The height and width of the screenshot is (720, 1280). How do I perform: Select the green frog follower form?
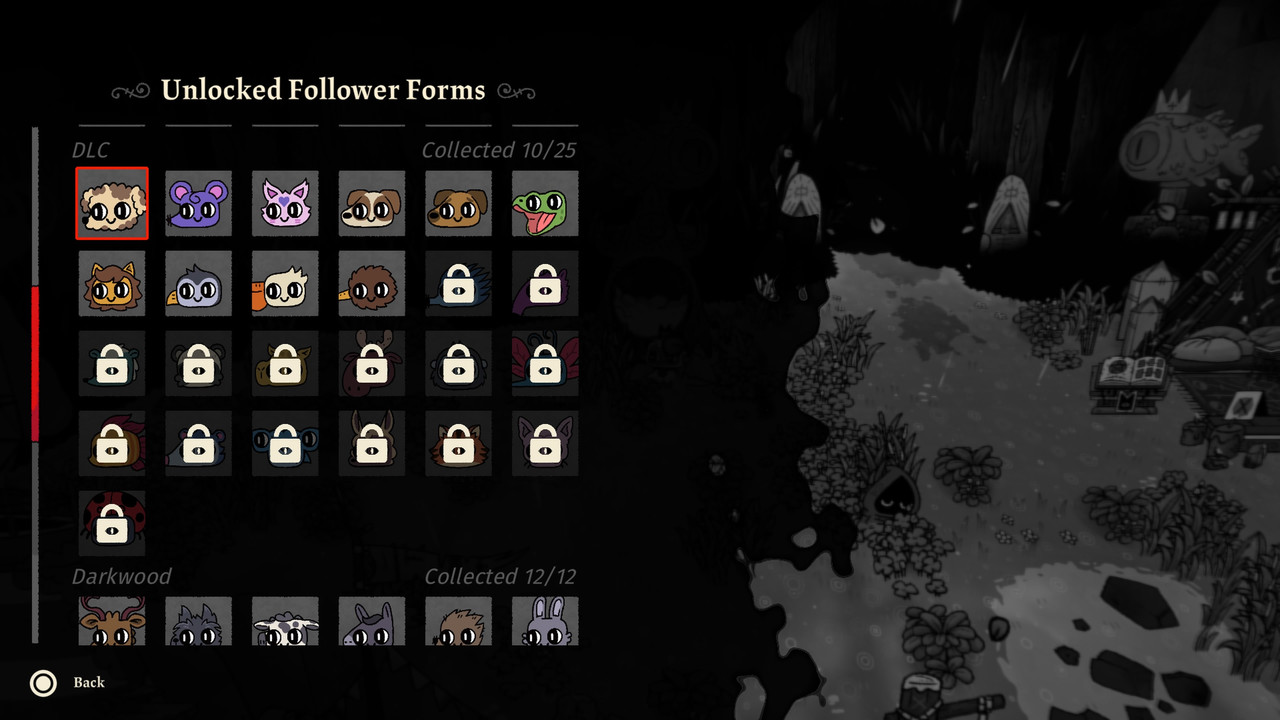pos(545,203)
